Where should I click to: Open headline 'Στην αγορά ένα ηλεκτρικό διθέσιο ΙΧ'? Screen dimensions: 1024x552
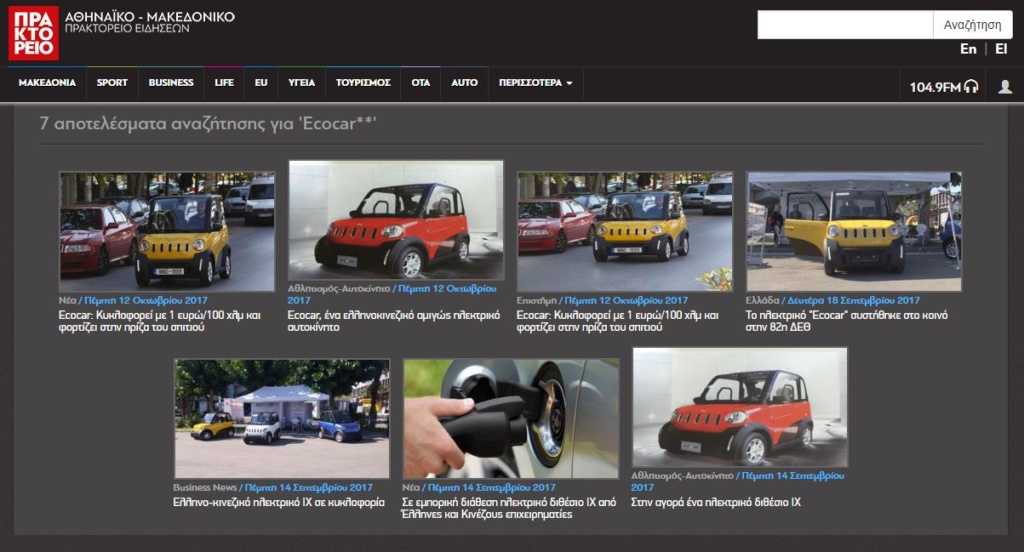(715, 502)
